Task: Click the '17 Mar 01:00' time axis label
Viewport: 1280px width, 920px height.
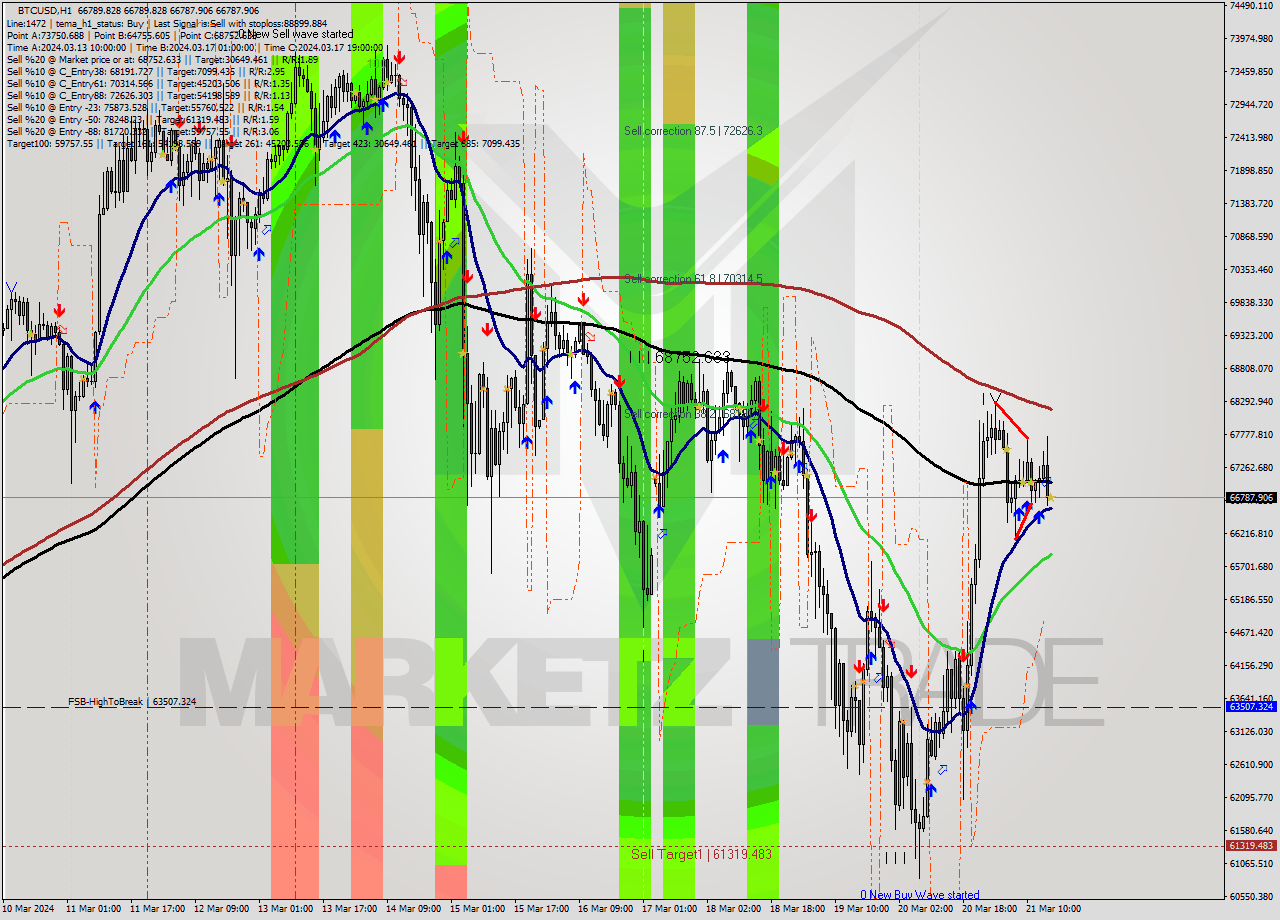Action: 672,909
